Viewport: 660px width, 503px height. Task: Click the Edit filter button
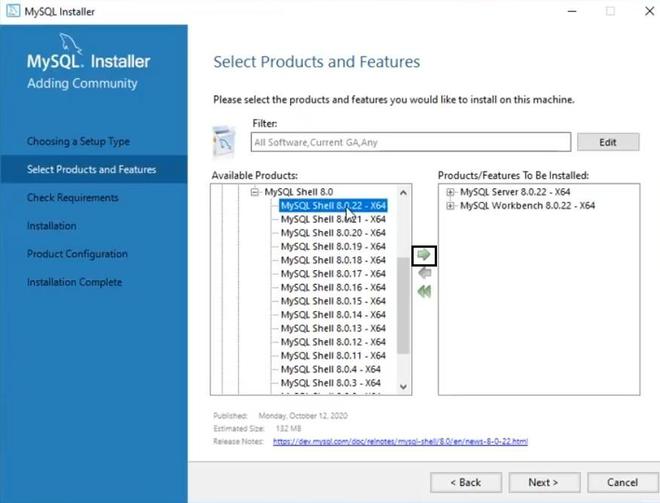point(608,142)
